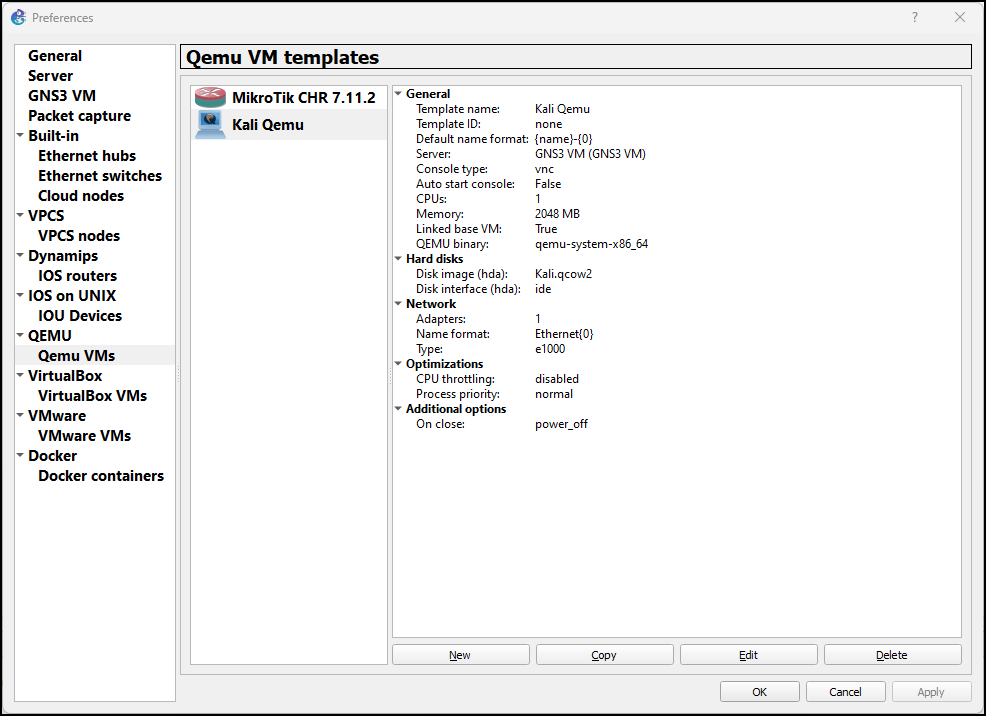Open the General preferences page

point(55,56)
